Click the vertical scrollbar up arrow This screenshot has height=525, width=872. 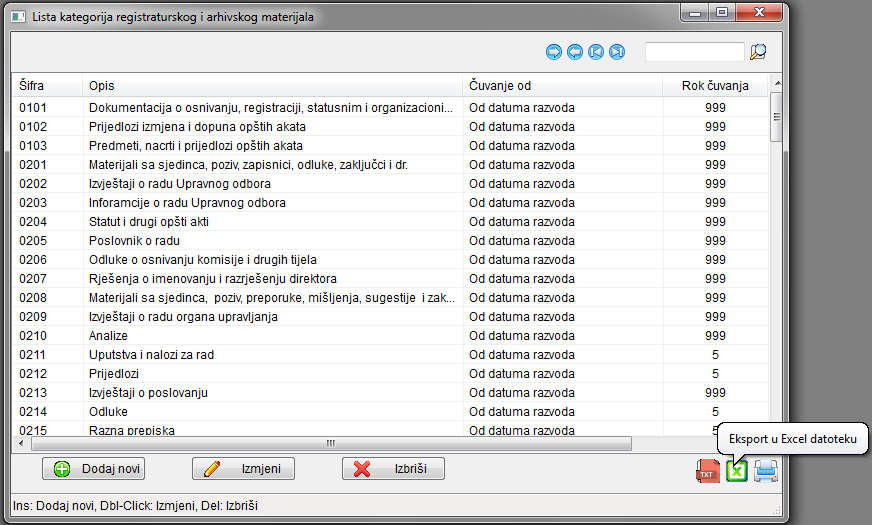point(776,85)
